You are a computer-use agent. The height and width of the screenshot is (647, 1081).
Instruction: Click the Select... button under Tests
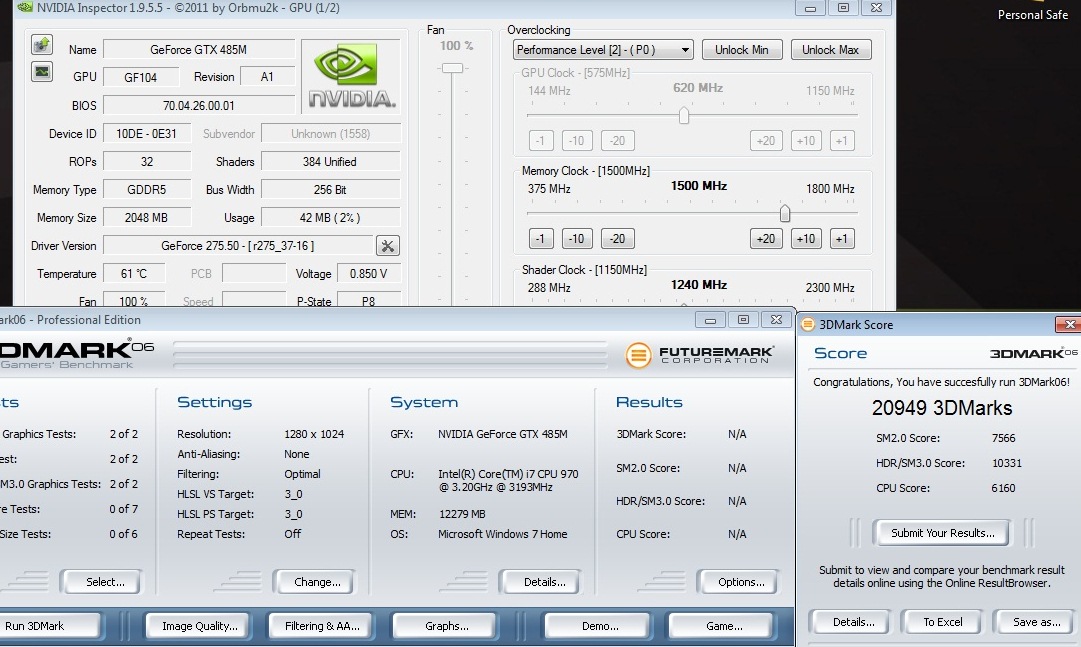pos(101,582)
